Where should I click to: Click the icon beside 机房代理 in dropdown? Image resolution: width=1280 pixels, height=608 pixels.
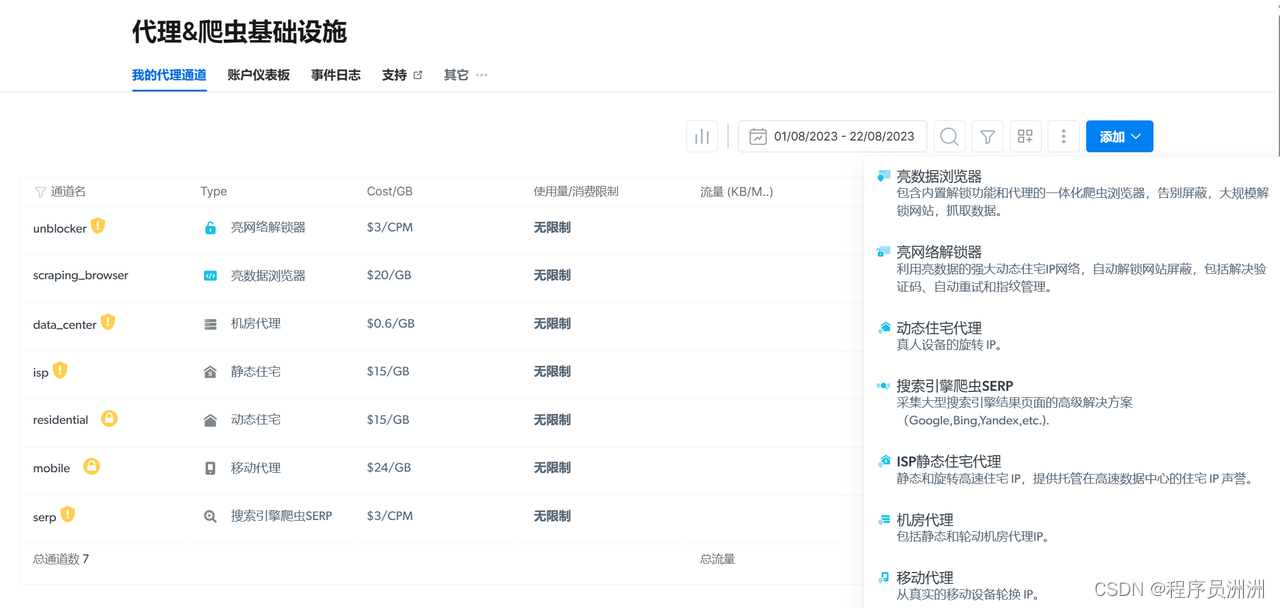pos(883,520)
